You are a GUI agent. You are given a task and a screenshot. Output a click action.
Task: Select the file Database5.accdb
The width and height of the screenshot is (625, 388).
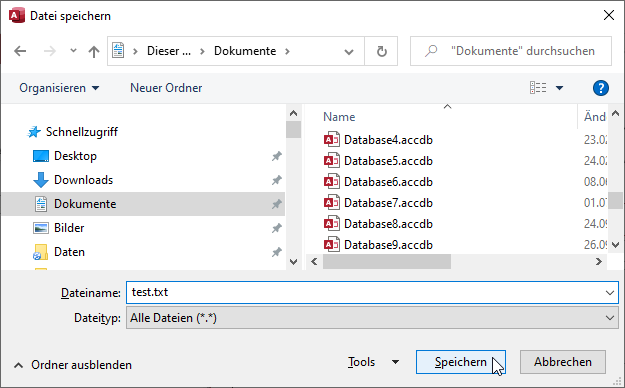pos(388,161)
